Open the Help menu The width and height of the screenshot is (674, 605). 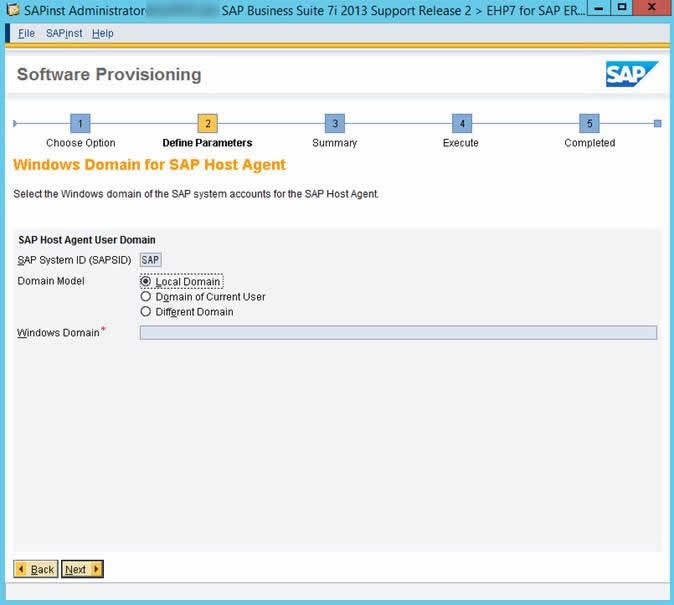pos(103,33)
